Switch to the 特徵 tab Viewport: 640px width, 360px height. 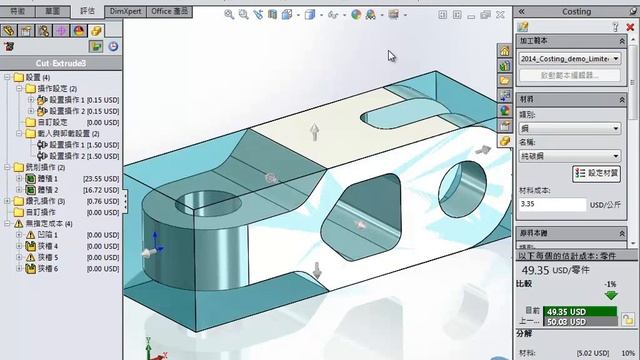click(x=17, y=11)
